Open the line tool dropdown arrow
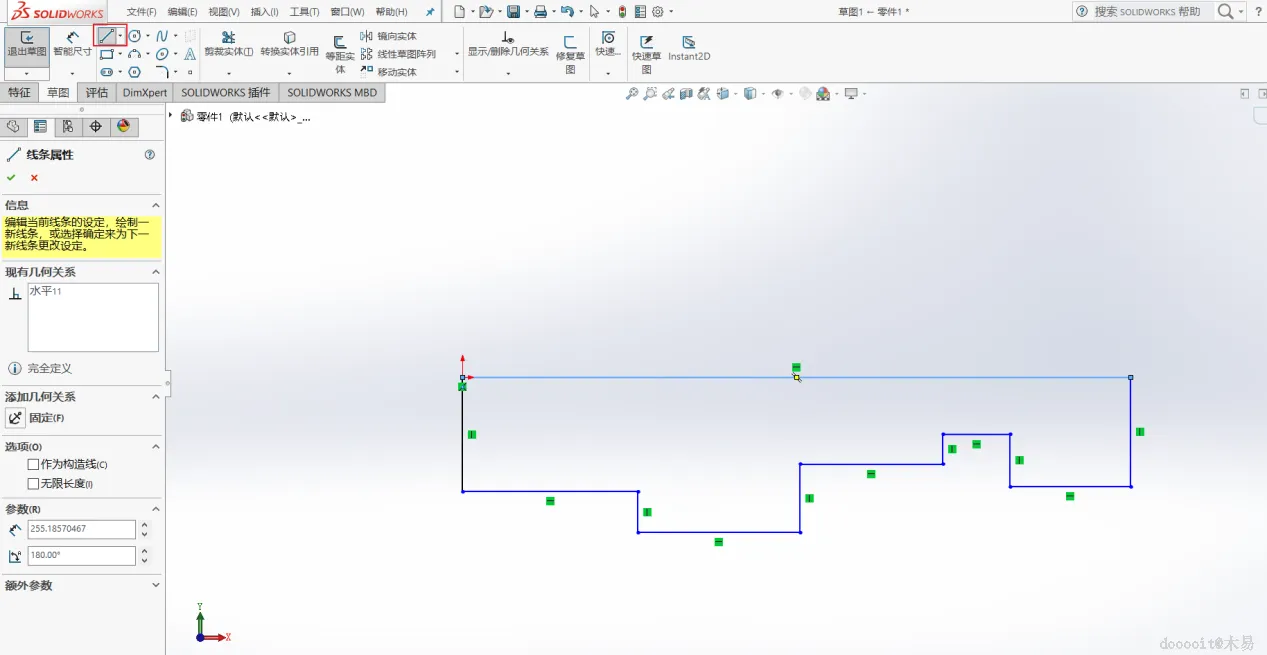The image size is (1267, 655). click(121, 36)
